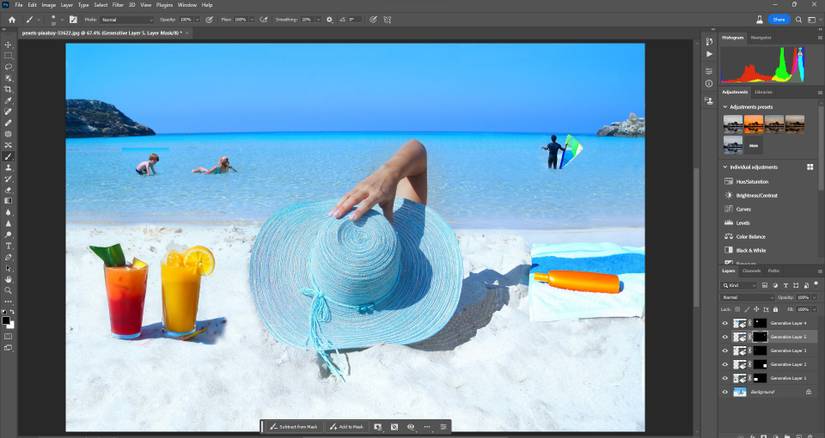Select the Crop tool
Screen dimensions: 825x438
pos(8,89)
